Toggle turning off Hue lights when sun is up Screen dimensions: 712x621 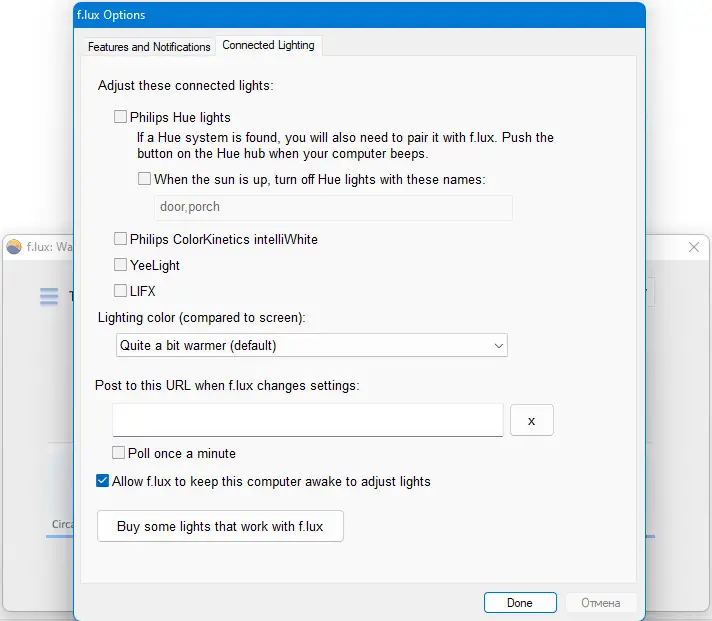pyautogui.click(x=145, y=180)
